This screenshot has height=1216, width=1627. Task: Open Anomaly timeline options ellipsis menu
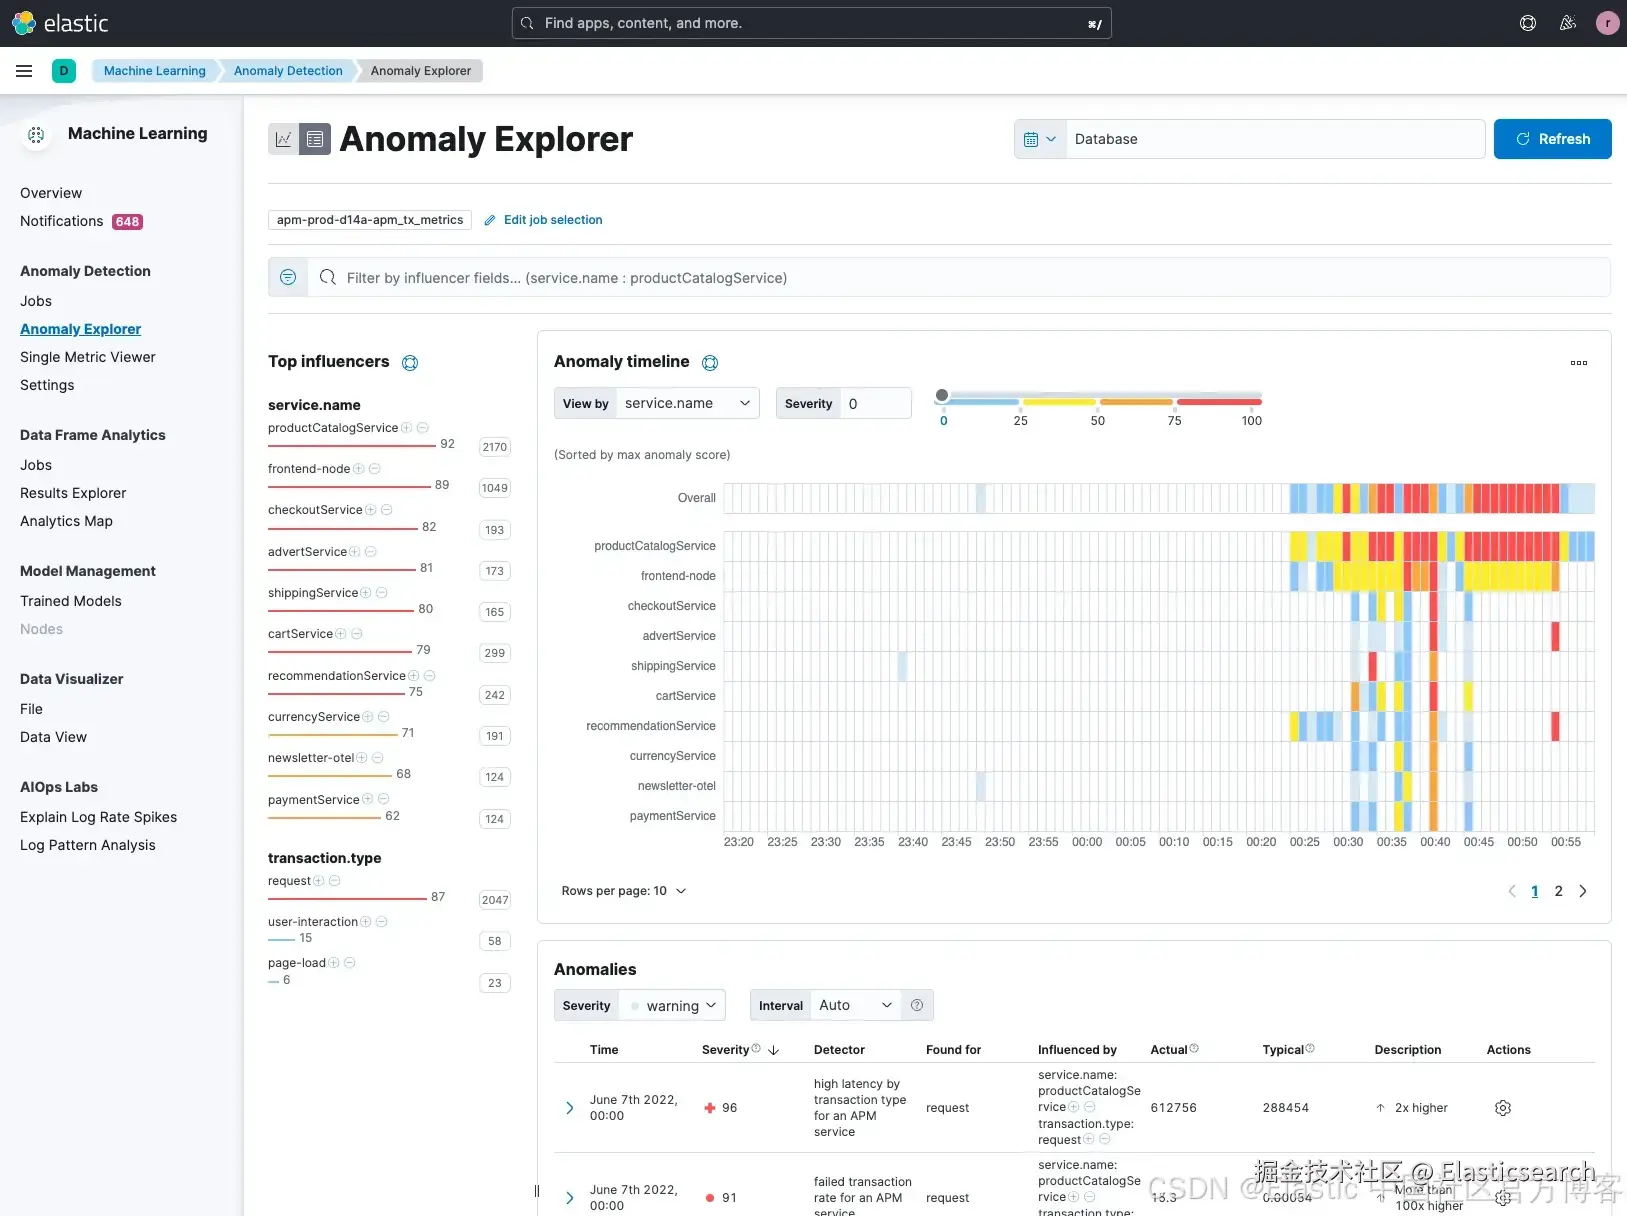[x=1579, y=363]
